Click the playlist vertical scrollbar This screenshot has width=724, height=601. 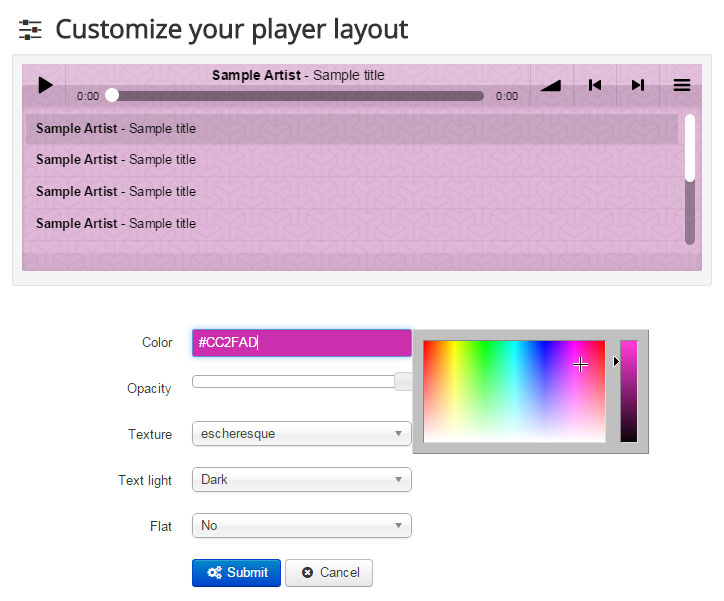[x=690, y=150]
